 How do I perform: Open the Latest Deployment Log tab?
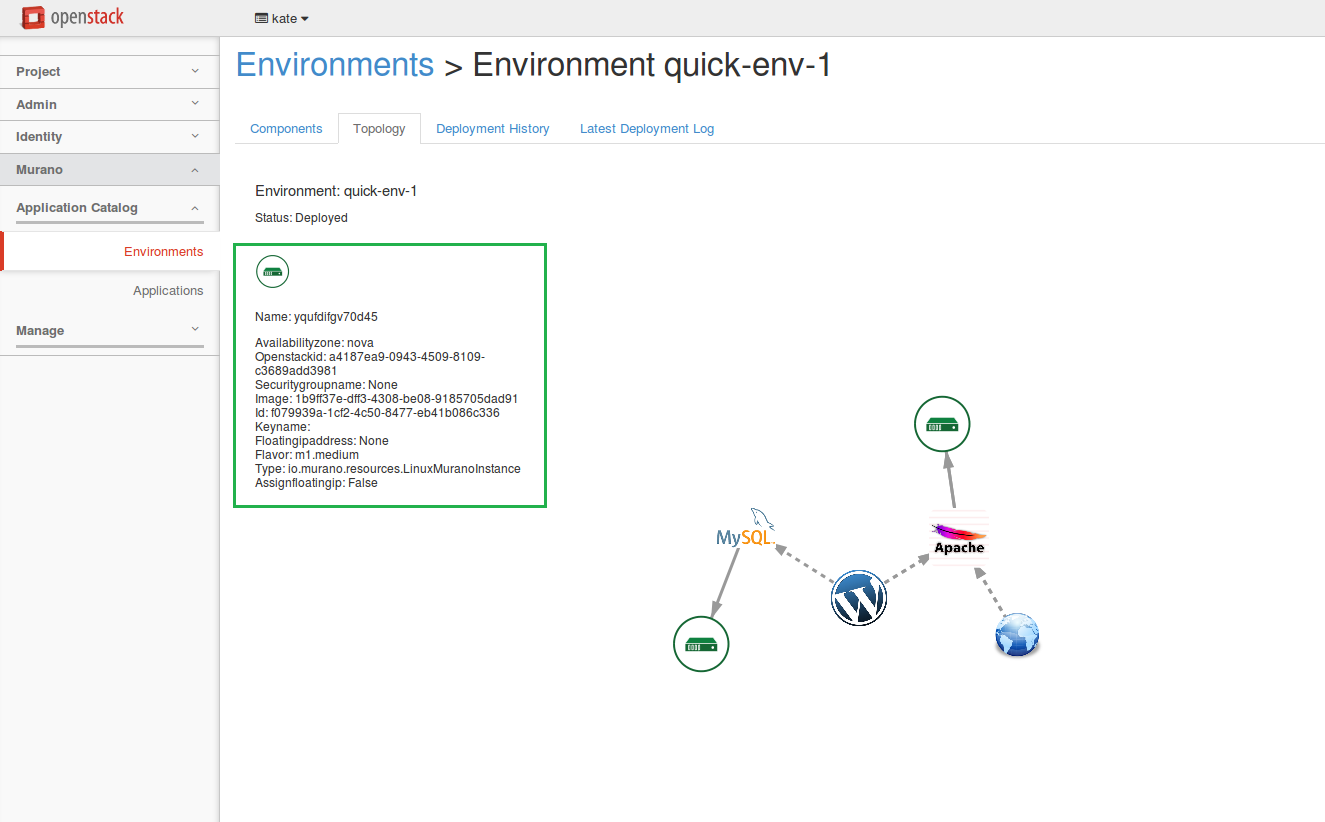coord(646,129)
